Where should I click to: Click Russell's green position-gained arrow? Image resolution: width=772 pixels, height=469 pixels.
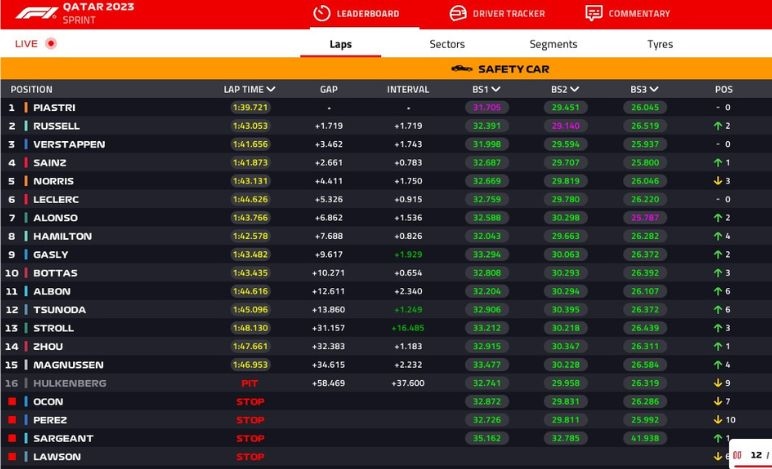click(x=717, y=126)
